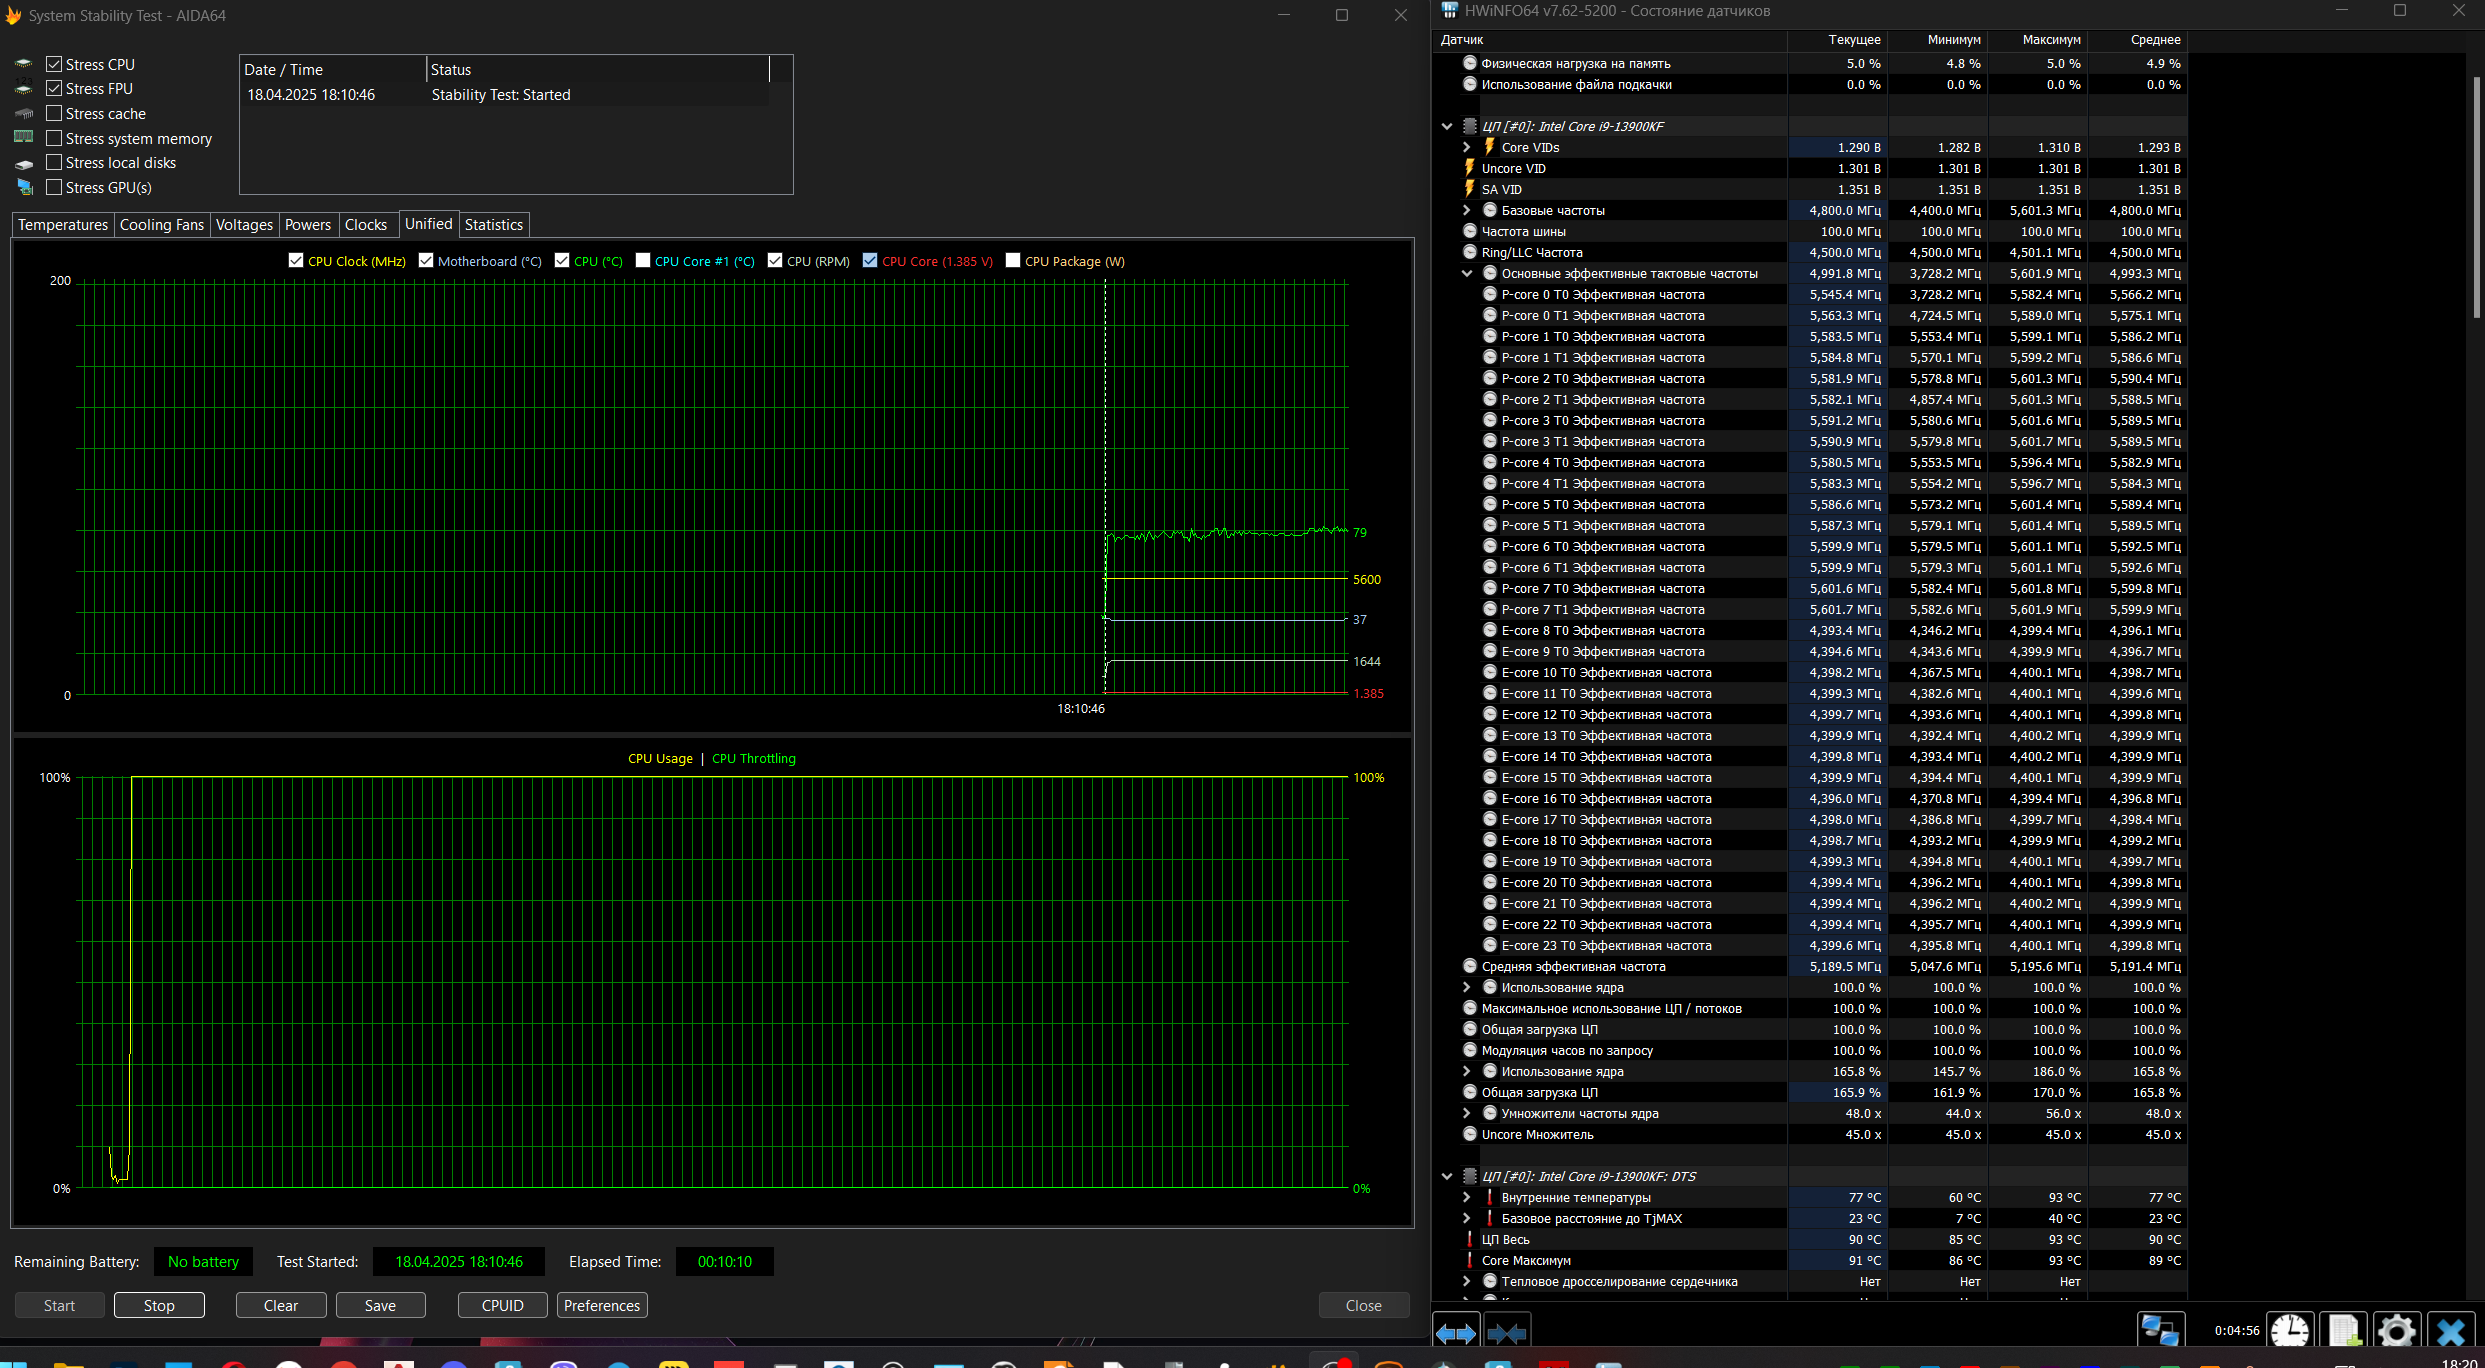Collapse the effective clock frequencies tree node
The height and width of the screenshot is (1368, 2485).
pos(1467,274)
